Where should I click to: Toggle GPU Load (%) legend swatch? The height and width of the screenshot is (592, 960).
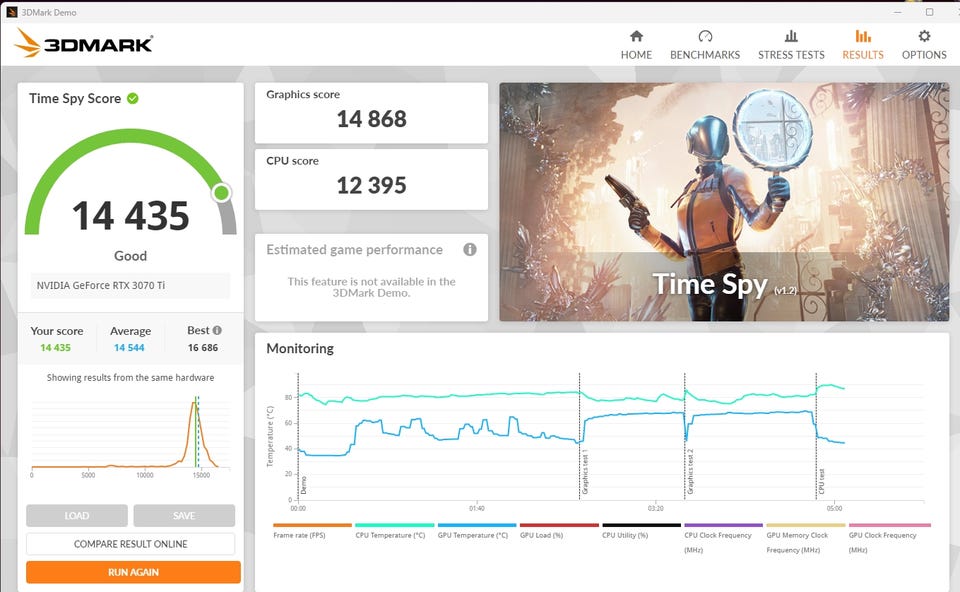(x=559, y=525)
